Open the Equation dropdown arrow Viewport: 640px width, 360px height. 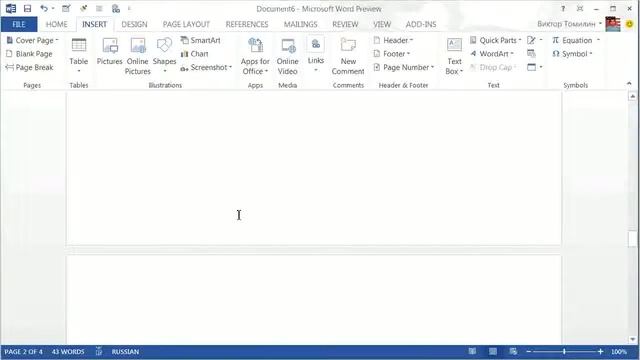click(x=598, y=40)
